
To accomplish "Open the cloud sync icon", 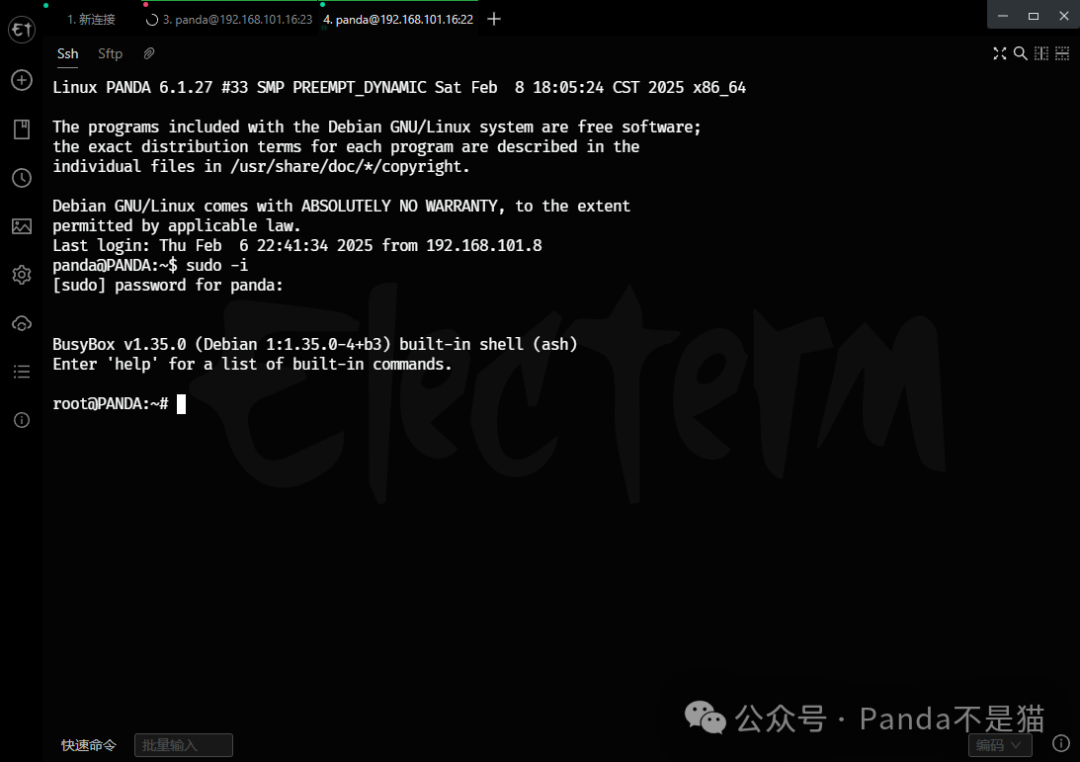I will click(21, 323).
